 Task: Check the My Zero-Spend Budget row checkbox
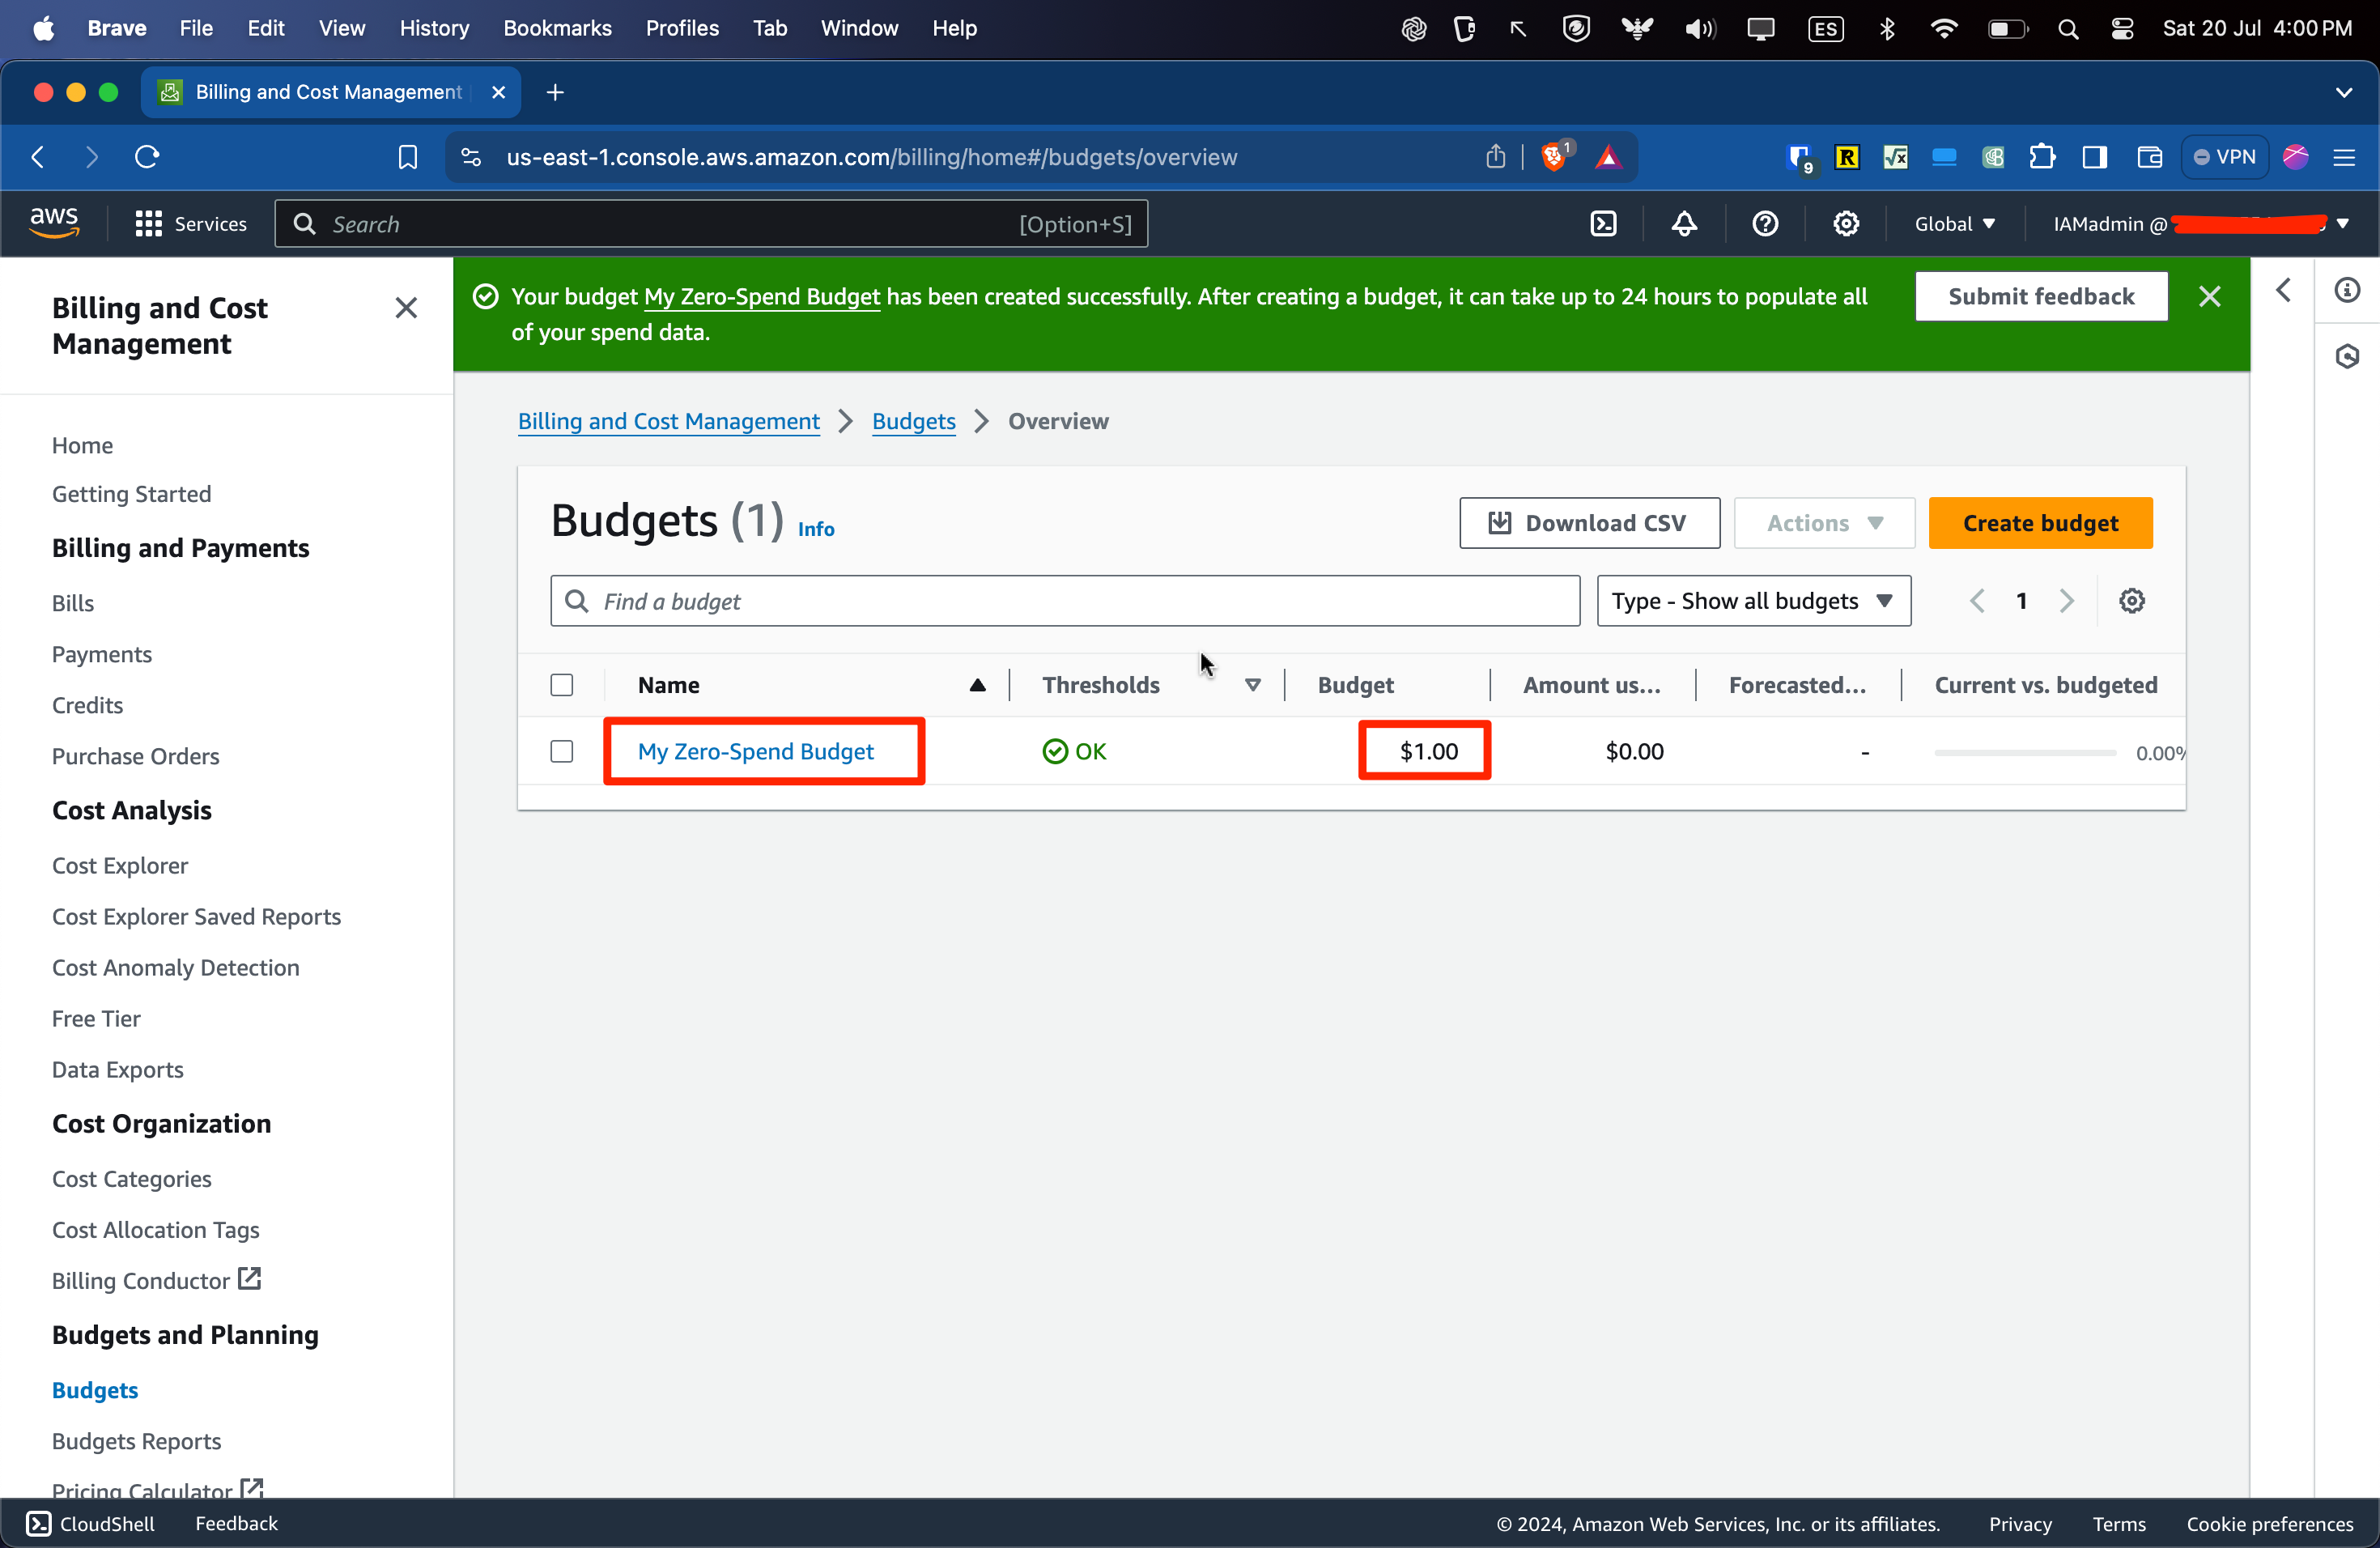click(562, 751)
